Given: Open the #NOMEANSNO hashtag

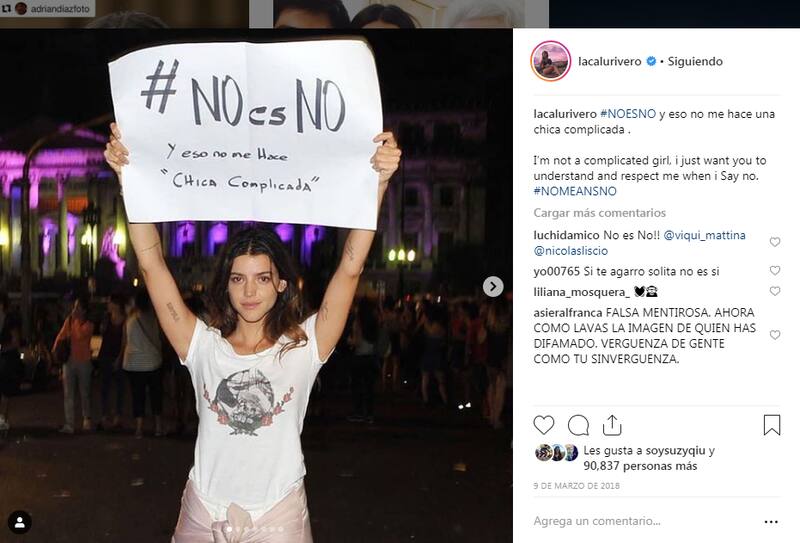Looking at the screenshot, I should click(575, 191).
